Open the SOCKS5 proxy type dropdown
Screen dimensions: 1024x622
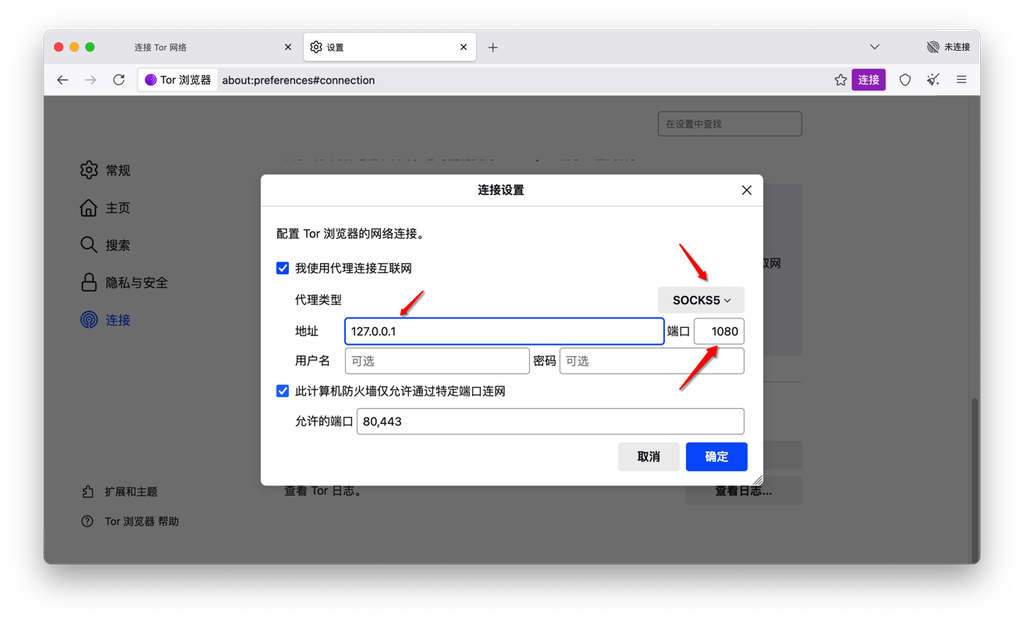pyautogui.click(x=701, y=300)
